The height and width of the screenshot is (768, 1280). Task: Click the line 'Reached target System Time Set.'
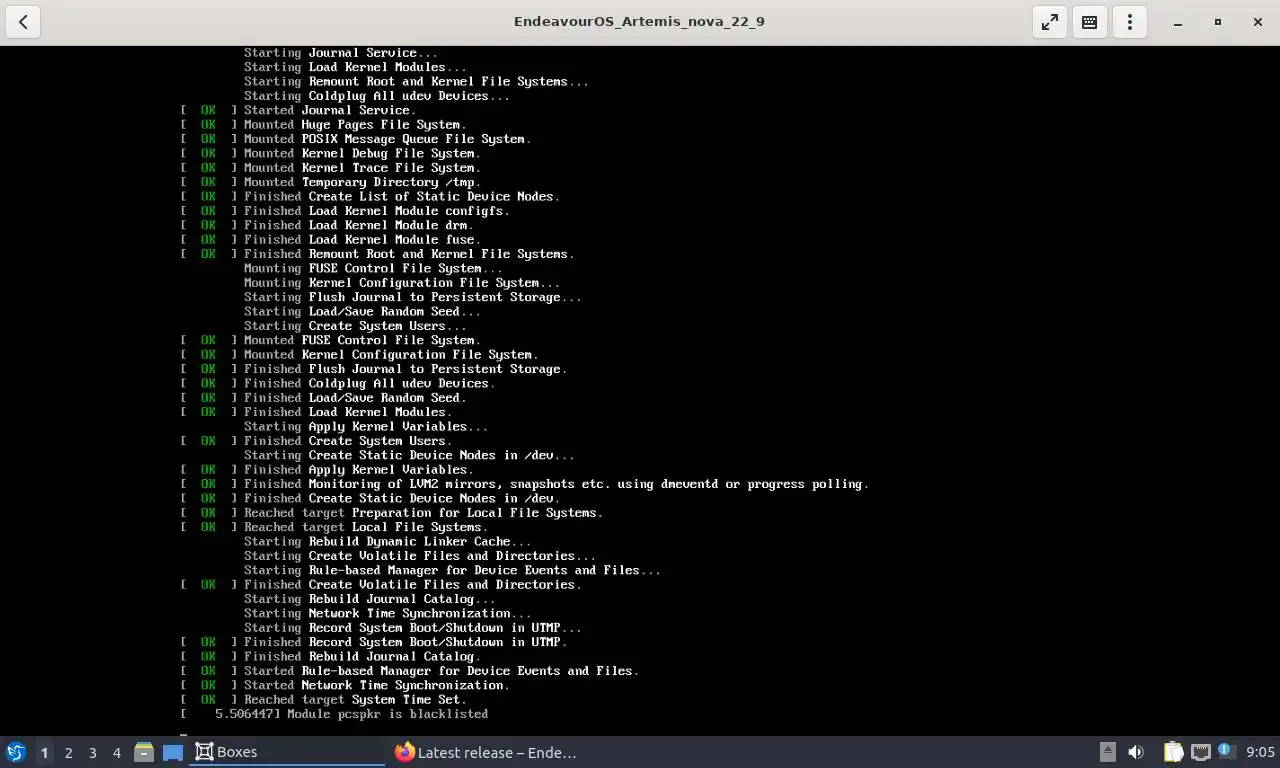355,699
